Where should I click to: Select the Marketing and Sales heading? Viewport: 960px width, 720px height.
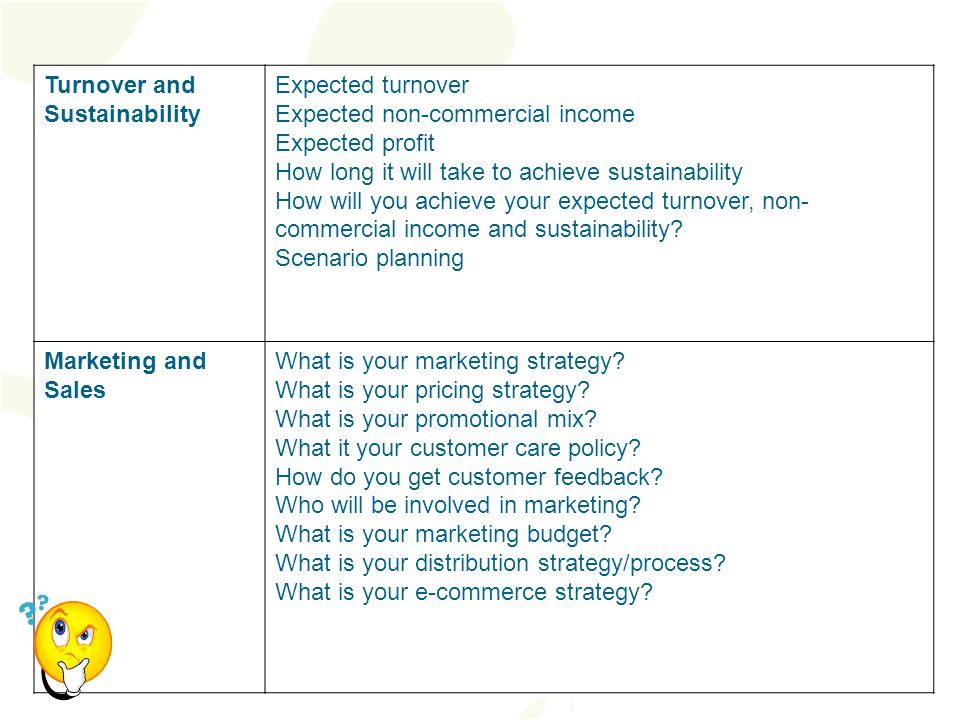click(x=125, y=375)
